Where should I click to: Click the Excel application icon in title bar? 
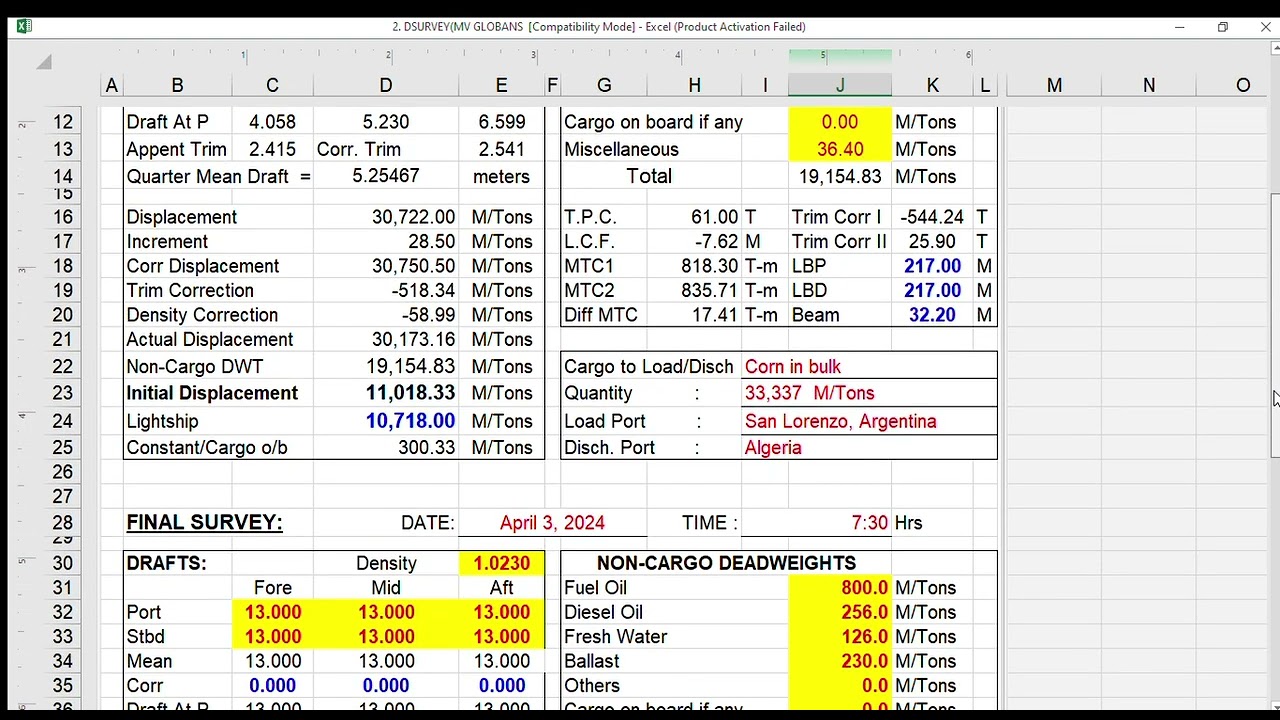coord(24,26)
